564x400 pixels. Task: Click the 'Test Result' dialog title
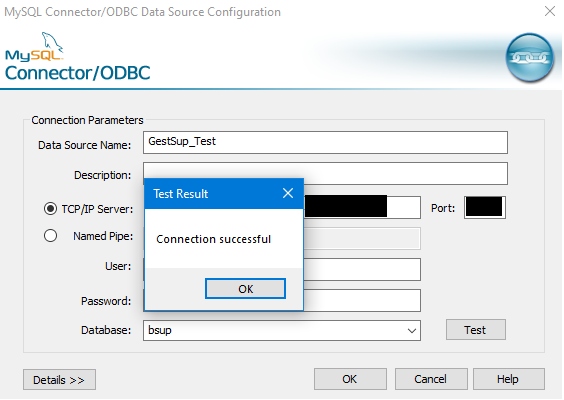point(181,194)
